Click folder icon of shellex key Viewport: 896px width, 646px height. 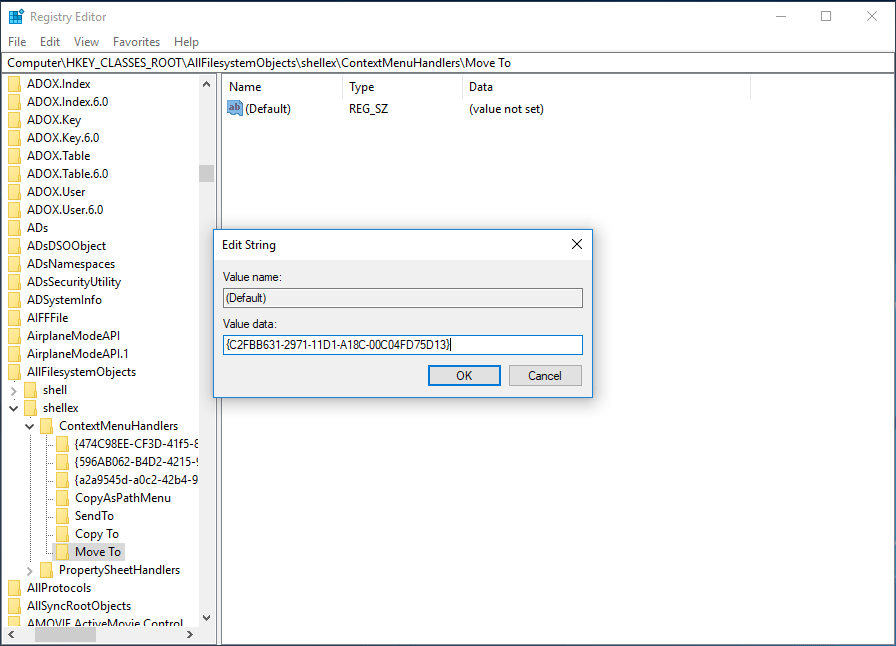31,408
